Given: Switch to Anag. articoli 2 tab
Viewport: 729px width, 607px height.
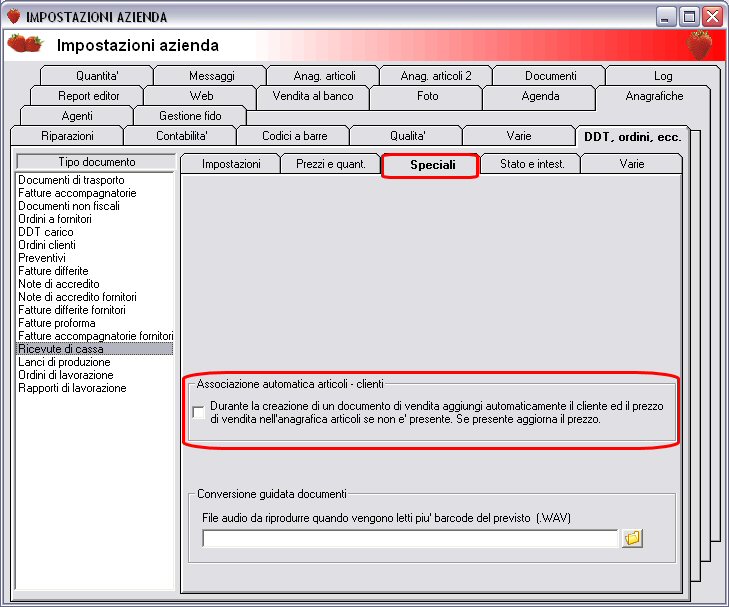Looking at the screenshot, I should [x=436, y=76].
